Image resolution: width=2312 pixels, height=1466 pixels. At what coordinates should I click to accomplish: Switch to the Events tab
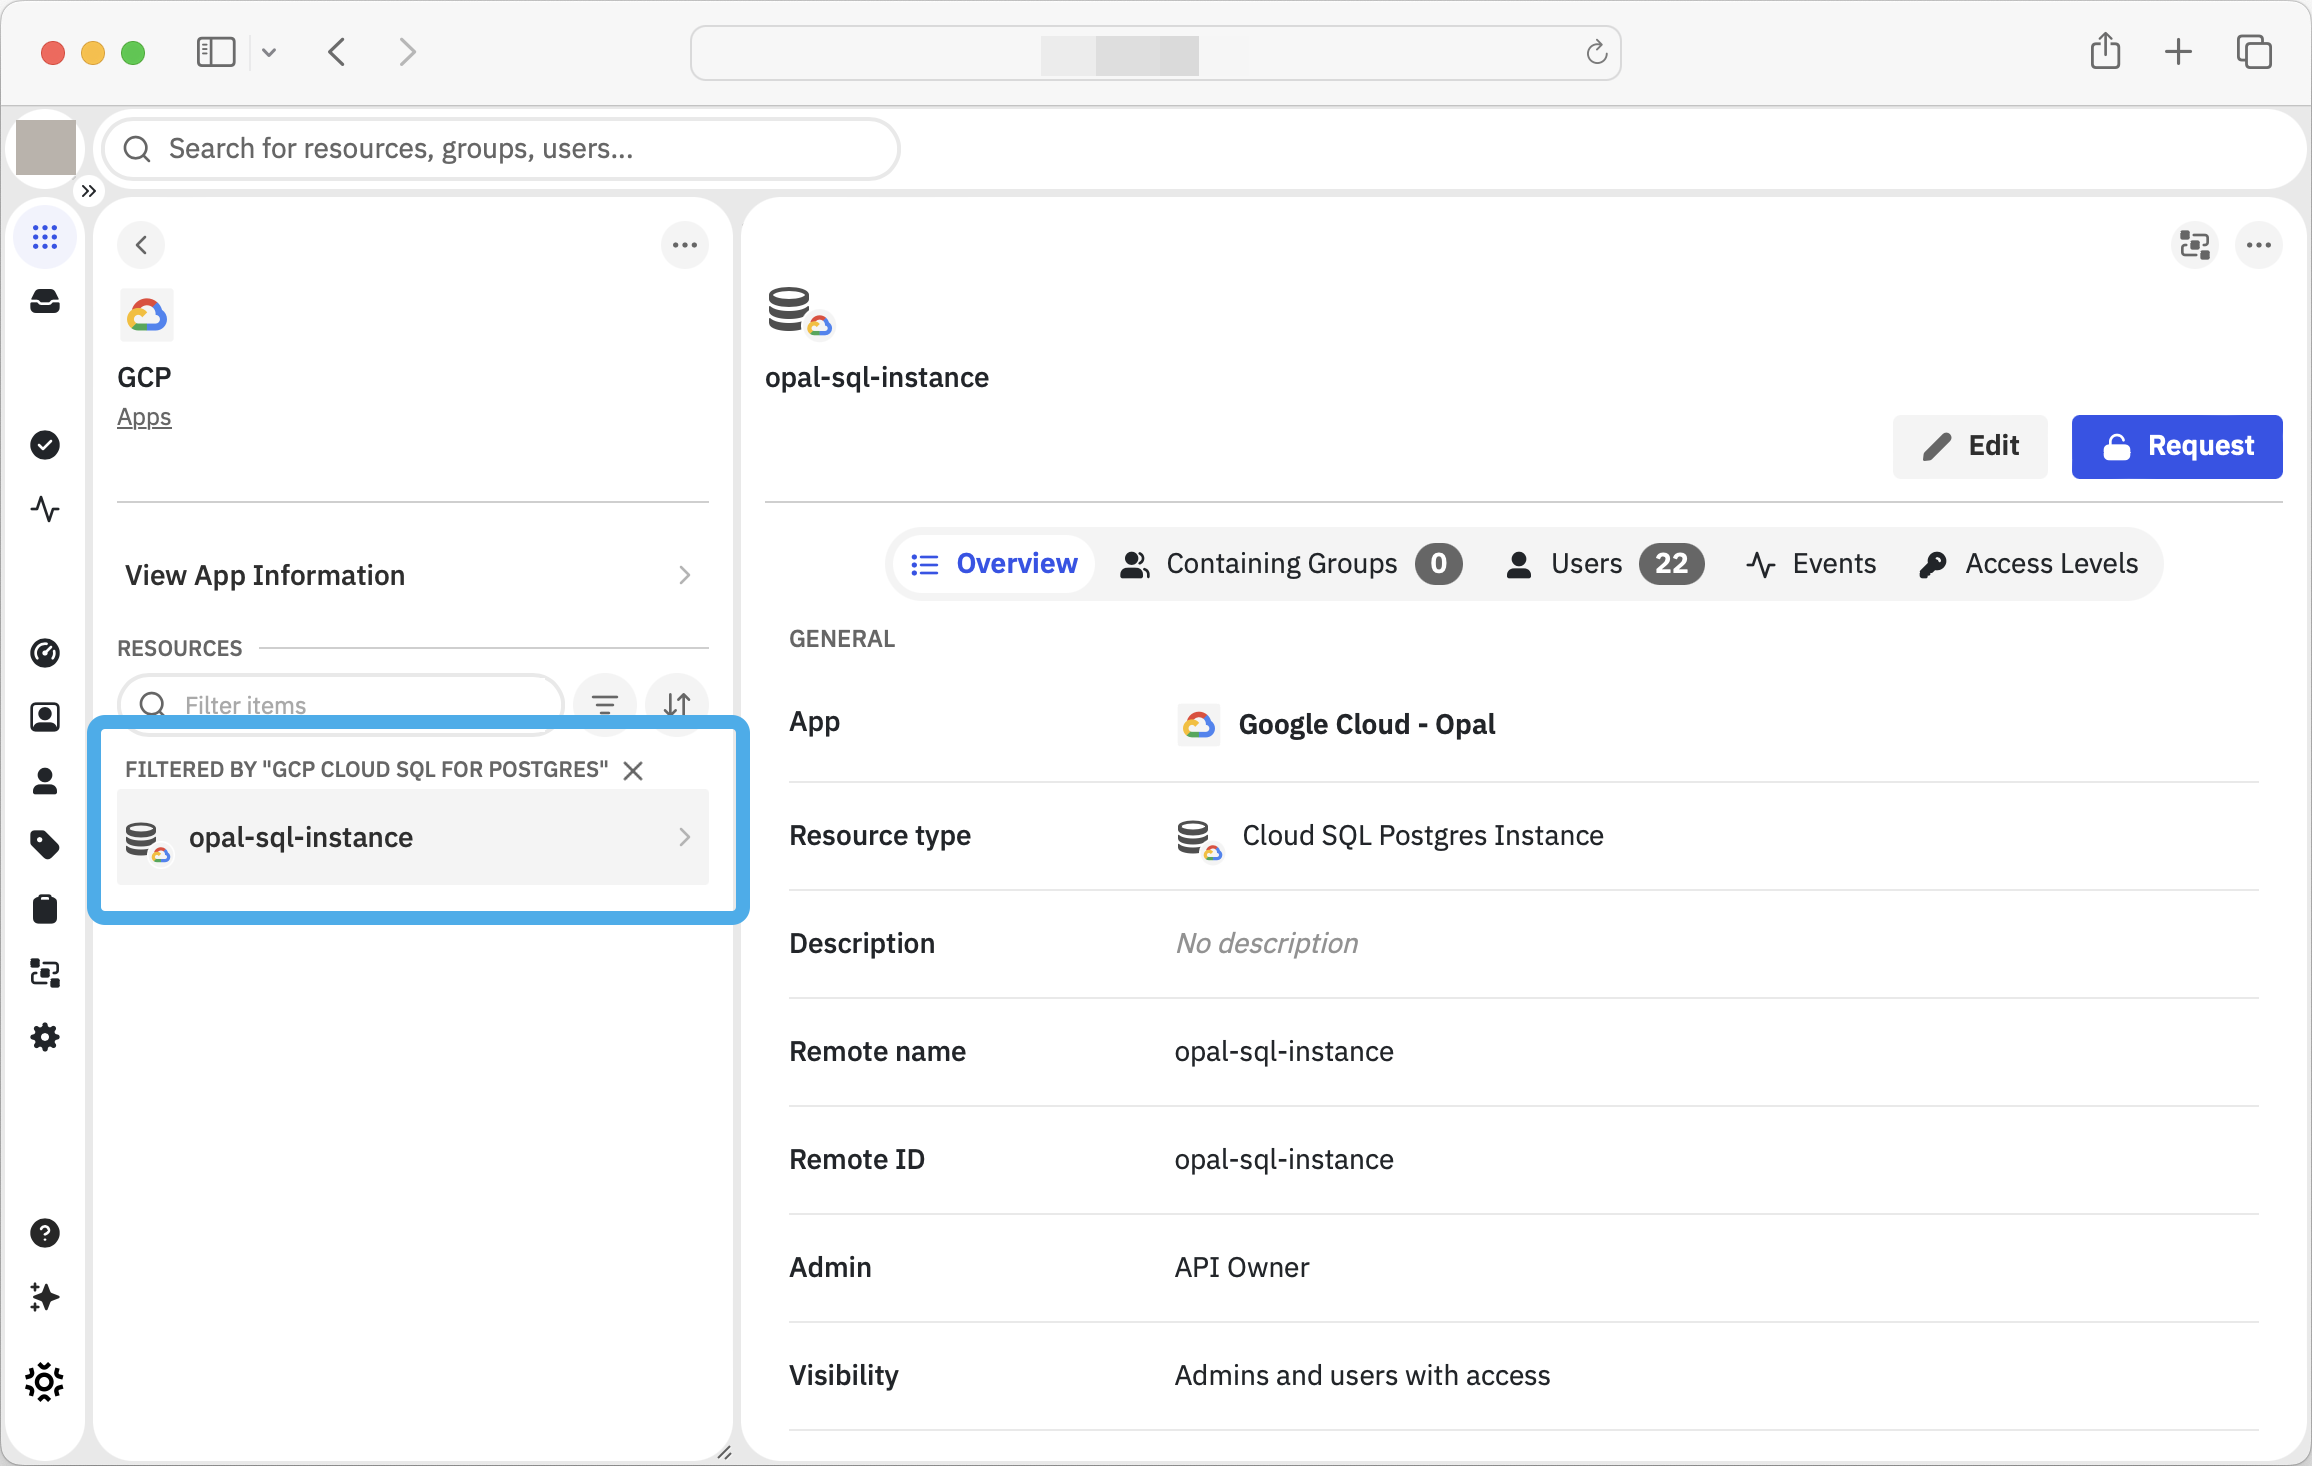pyautogui.click(x=1812, y=564)
